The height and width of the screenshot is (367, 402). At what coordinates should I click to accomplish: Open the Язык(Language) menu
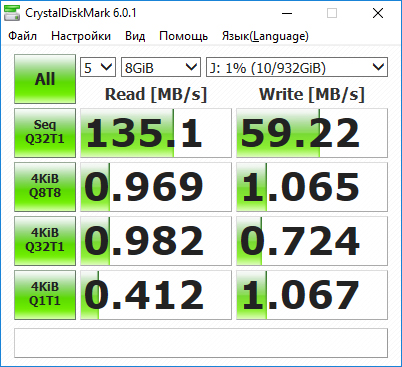(265, 36)
